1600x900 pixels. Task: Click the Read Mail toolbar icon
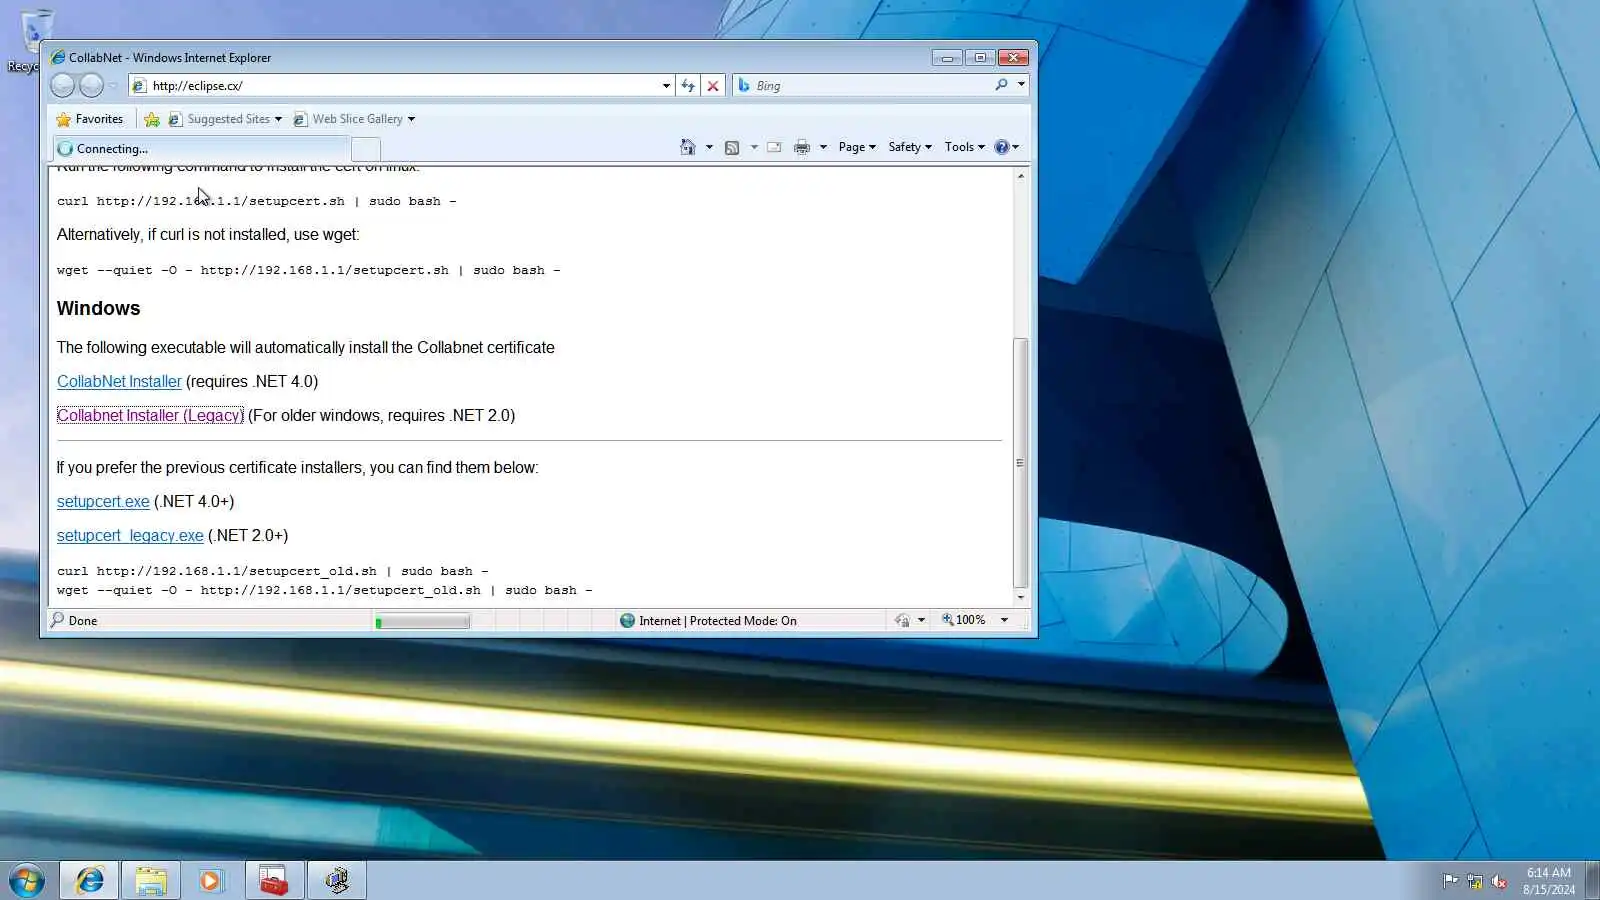(774, 147)
